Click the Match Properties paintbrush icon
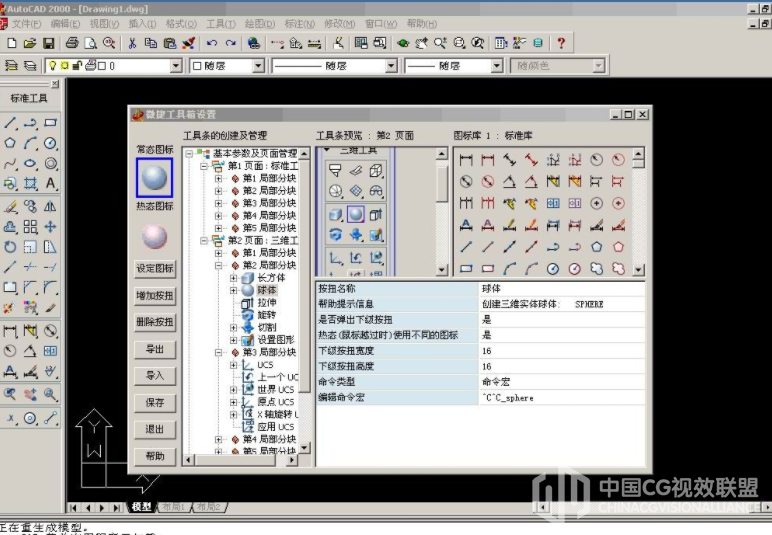 click(x=188, y=43)
